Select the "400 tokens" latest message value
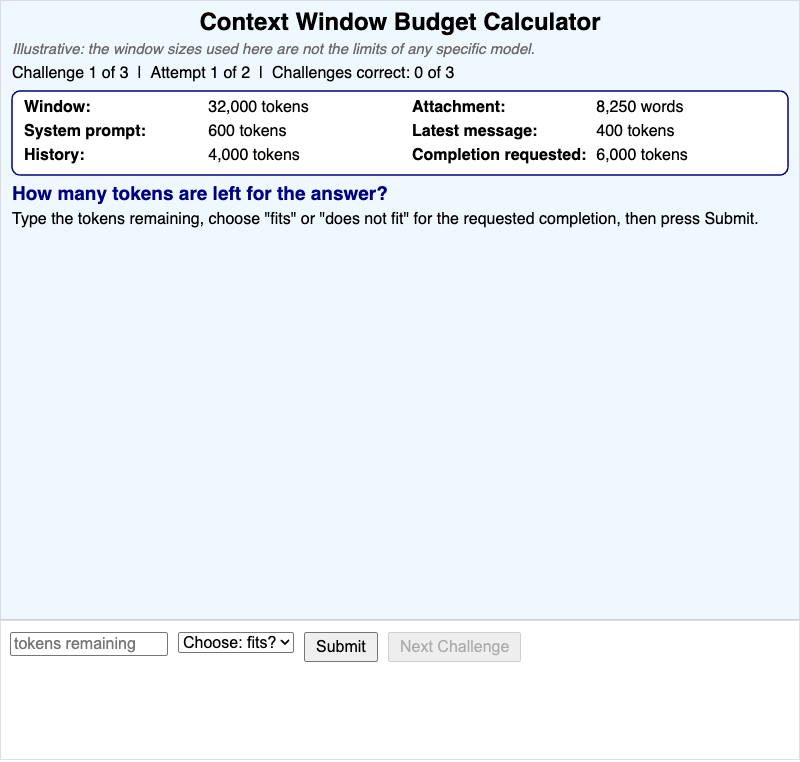This screenshot has width=800, height=762. 635,131
